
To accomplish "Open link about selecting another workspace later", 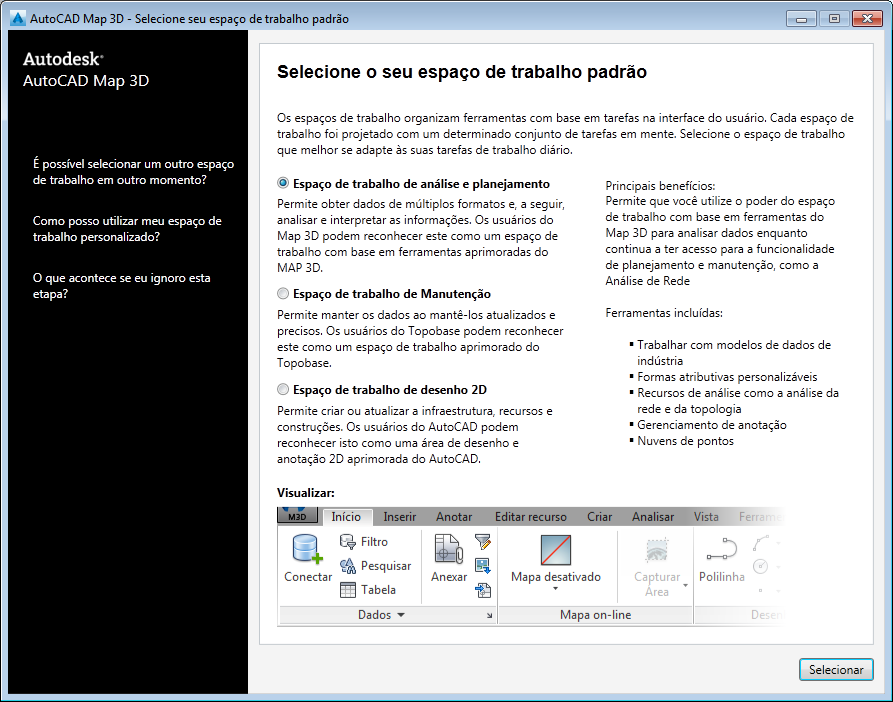I will (133, 172).
